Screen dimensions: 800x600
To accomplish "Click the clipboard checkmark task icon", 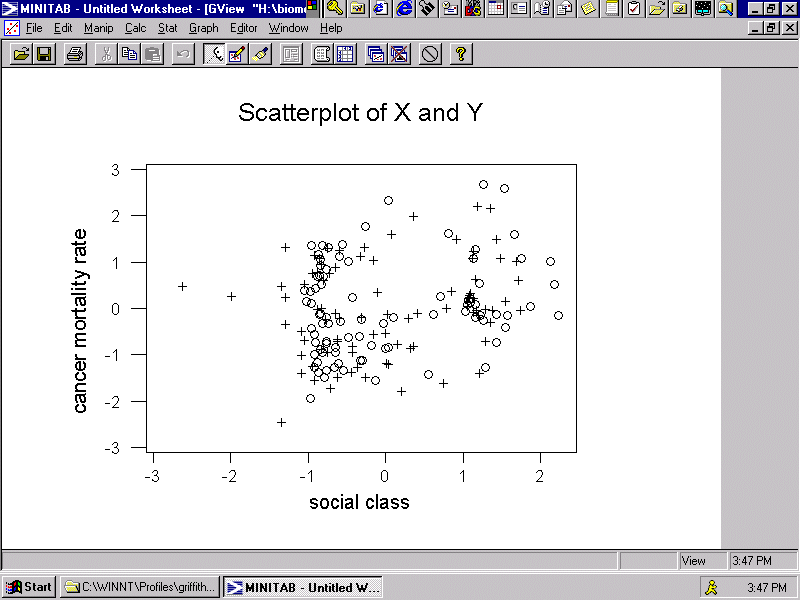I will click(634, 8).
